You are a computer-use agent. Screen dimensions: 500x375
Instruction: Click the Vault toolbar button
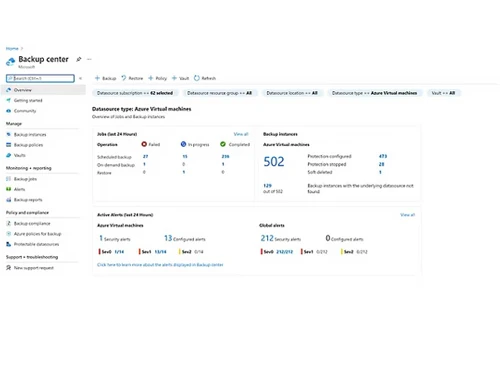tap(180, 78)
